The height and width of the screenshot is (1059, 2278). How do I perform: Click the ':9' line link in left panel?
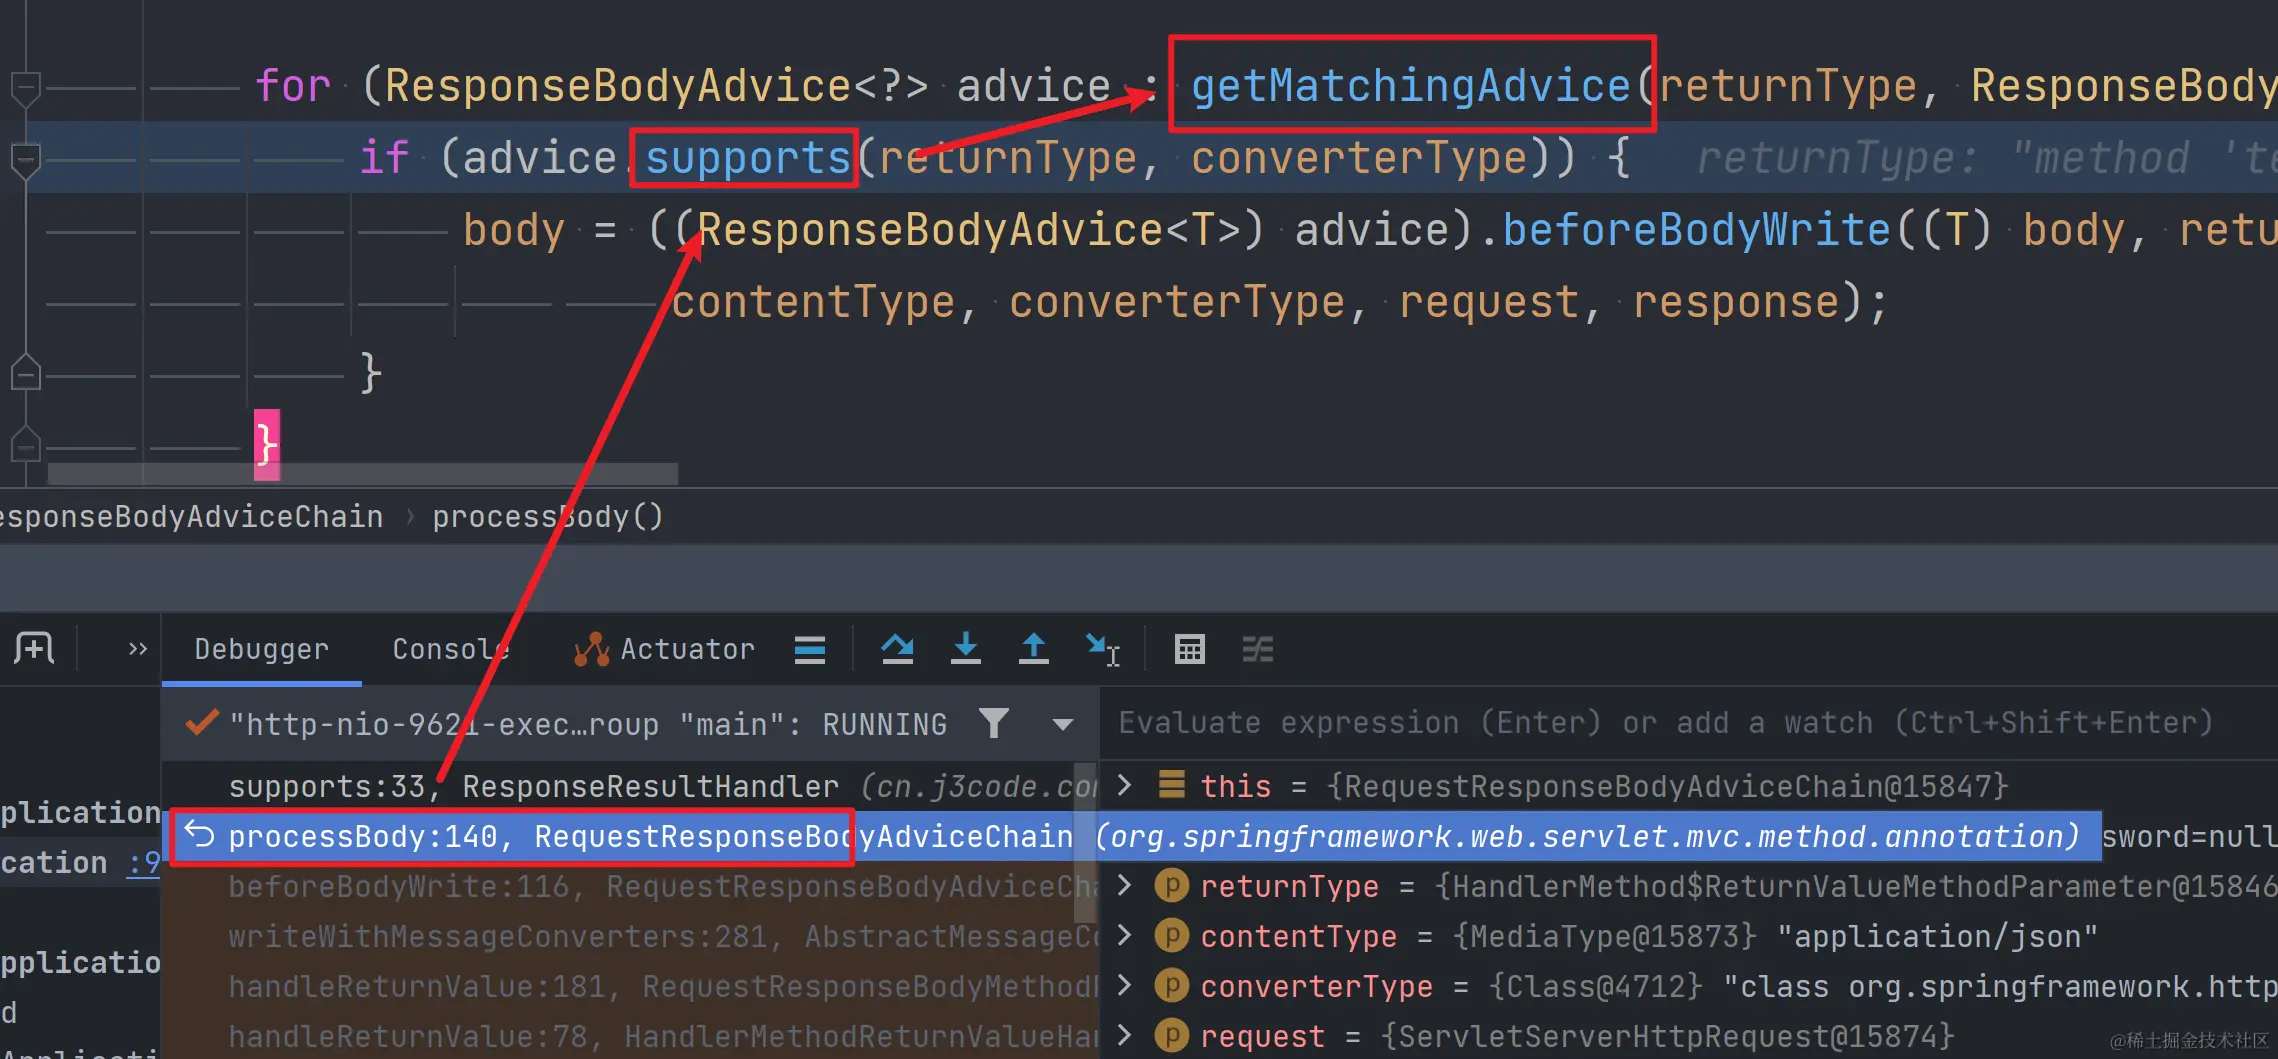tap(144, 863)
